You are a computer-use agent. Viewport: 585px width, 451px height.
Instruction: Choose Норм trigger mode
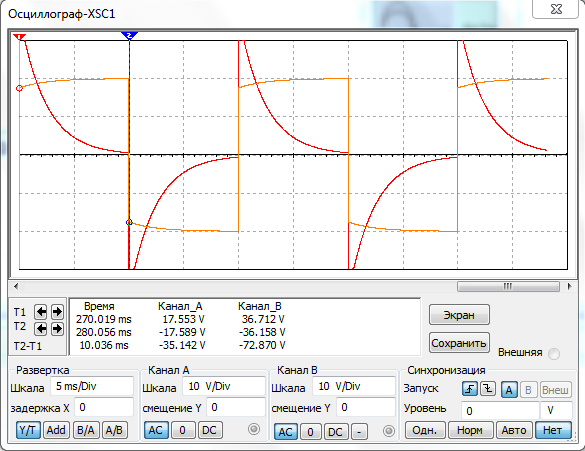[x=470, y=430]
